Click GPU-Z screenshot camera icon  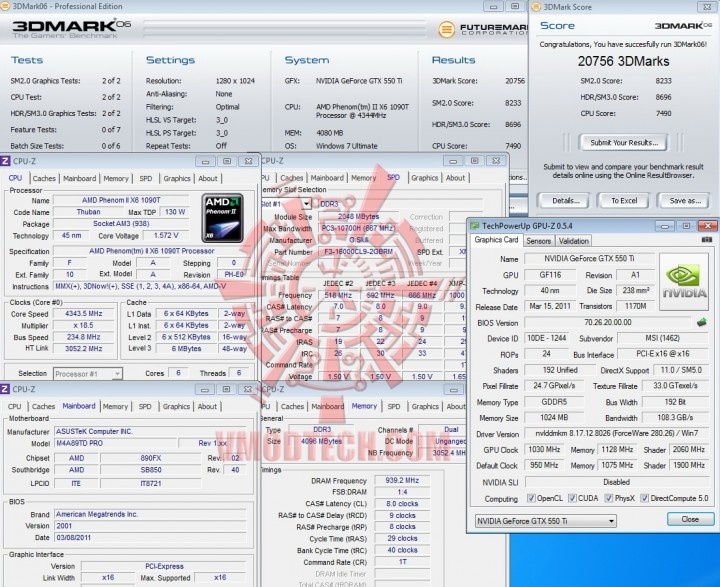coord(706,240)
